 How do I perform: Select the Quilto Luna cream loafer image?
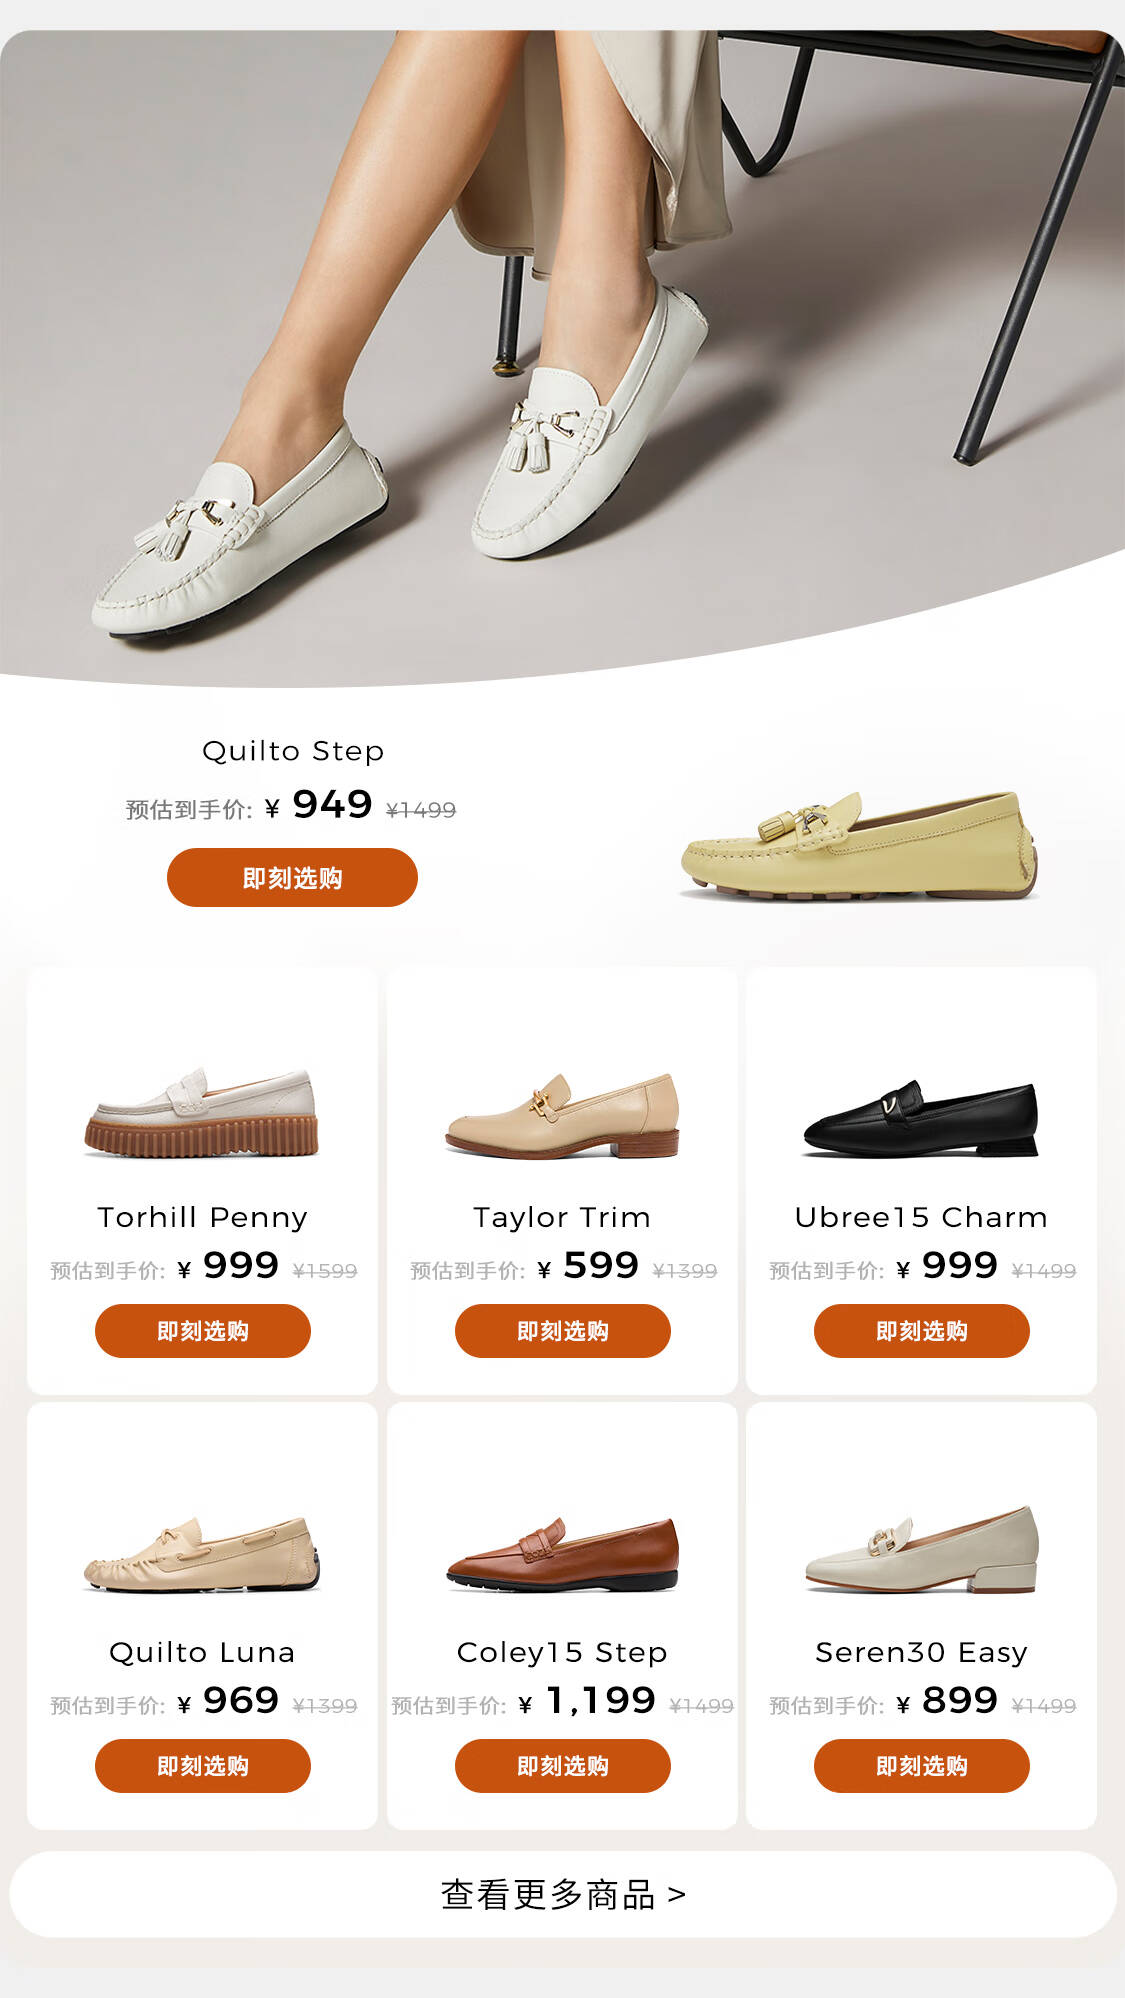point(202,1553)
